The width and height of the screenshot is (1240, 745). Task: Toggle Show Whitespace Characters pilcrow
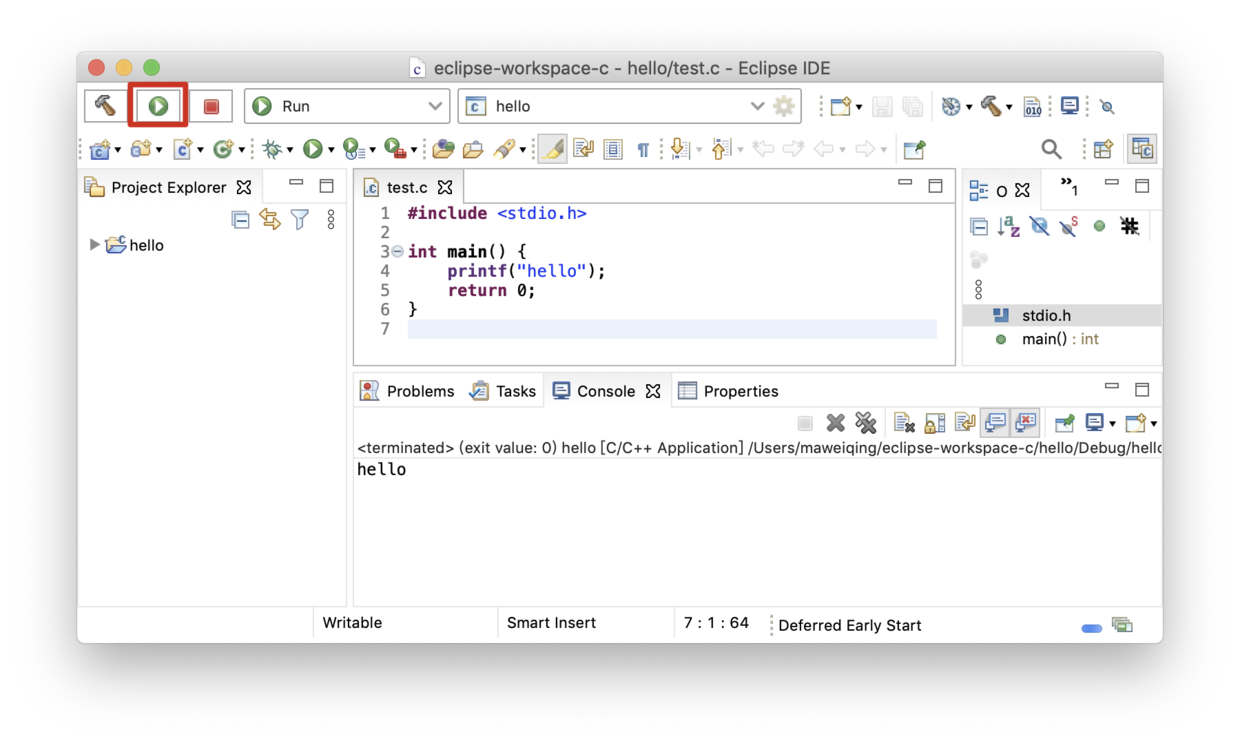[x=643, y=149]
